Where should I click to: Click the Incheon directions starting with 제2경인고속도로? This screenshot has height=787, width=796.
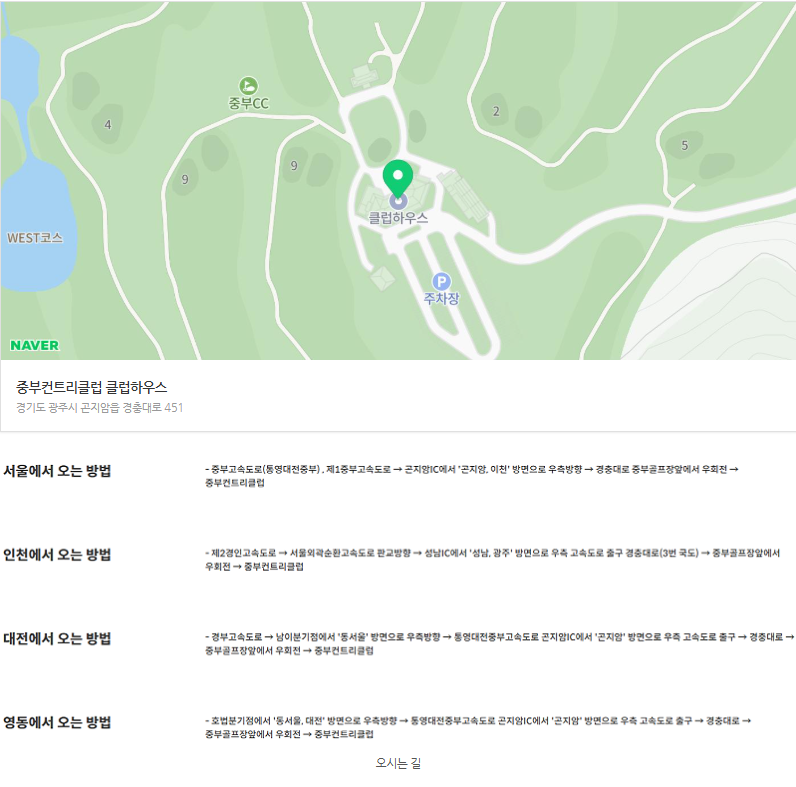coord(492,560)
